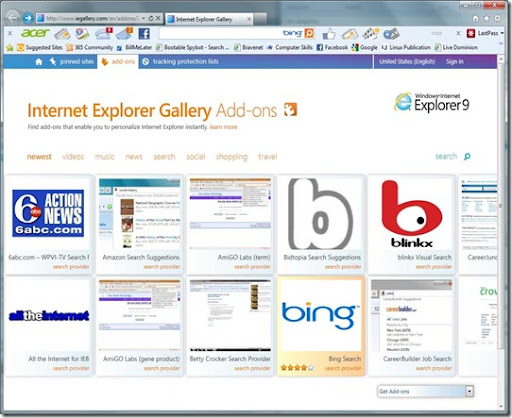Image resolution: width=512 pixels, height=418 pixels.
Task: Open the address bar dropdown arrow
Action: click(x=144, y=18)
